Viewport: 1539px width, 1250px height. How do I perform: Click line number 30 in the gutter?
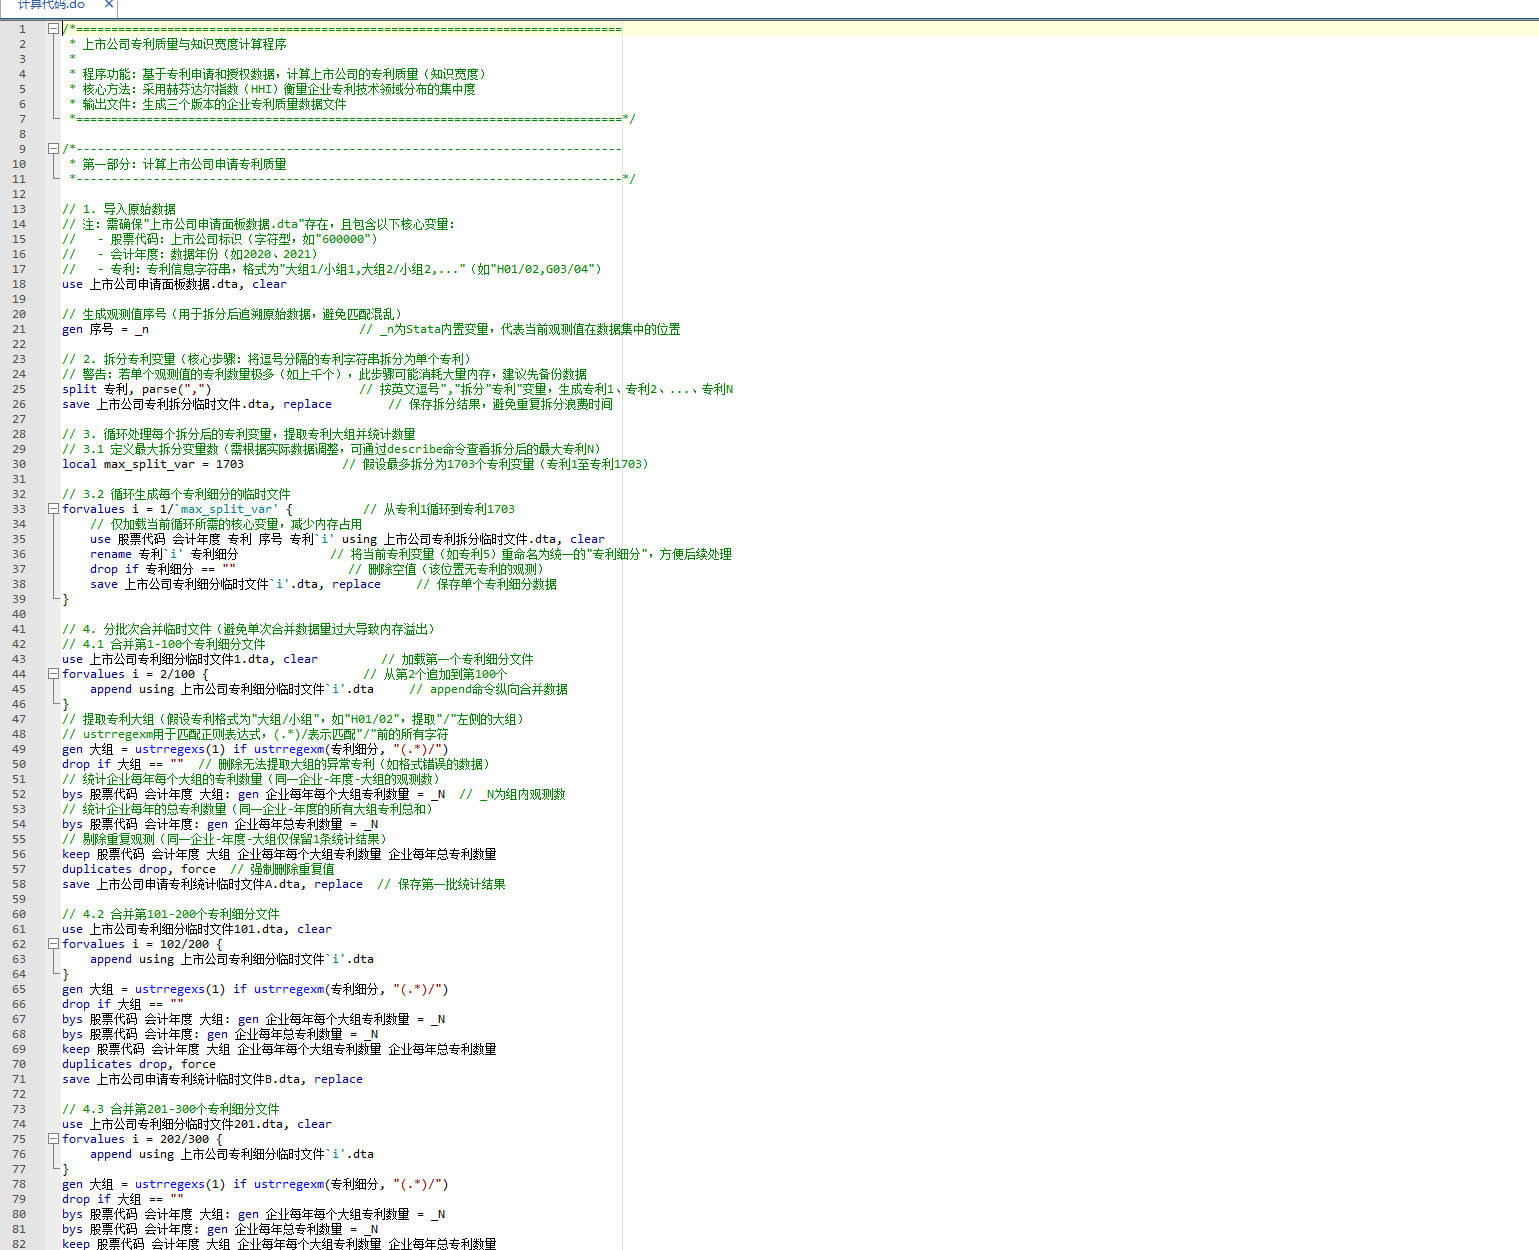pyautogui.click(x=19, y=464)
